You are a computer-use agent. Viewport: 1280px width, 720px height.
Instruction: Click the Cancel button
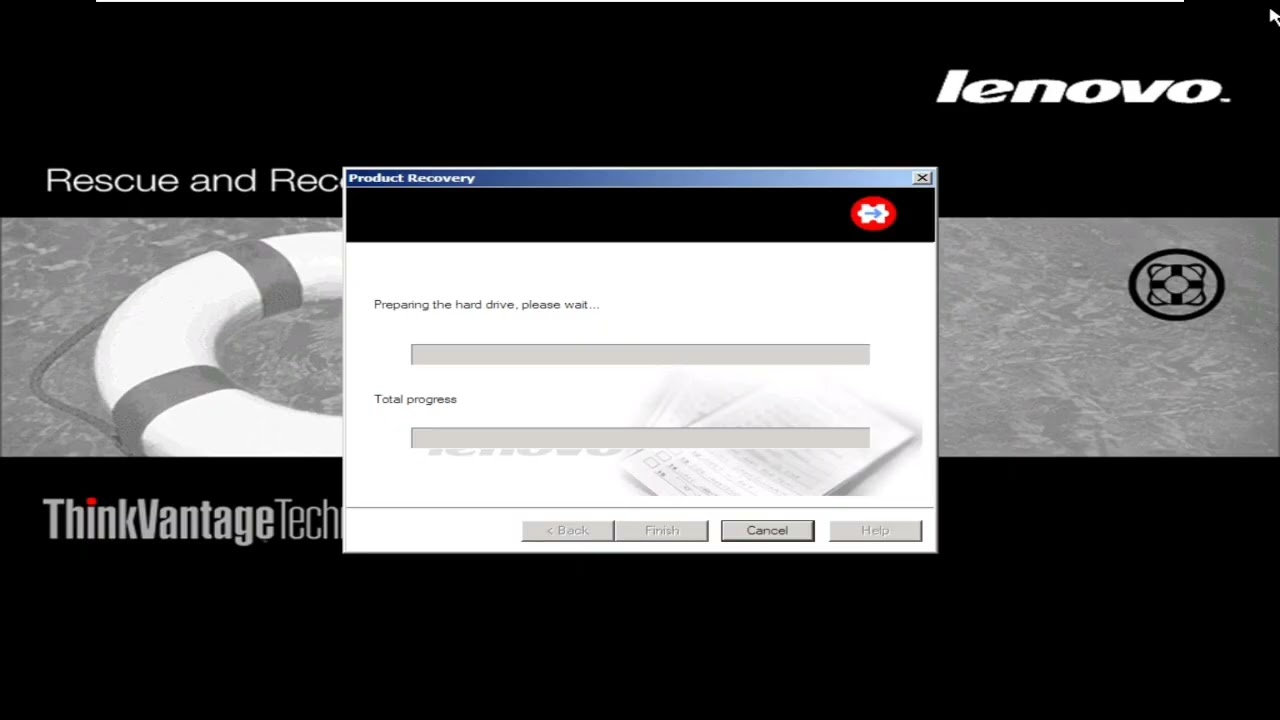767,530
